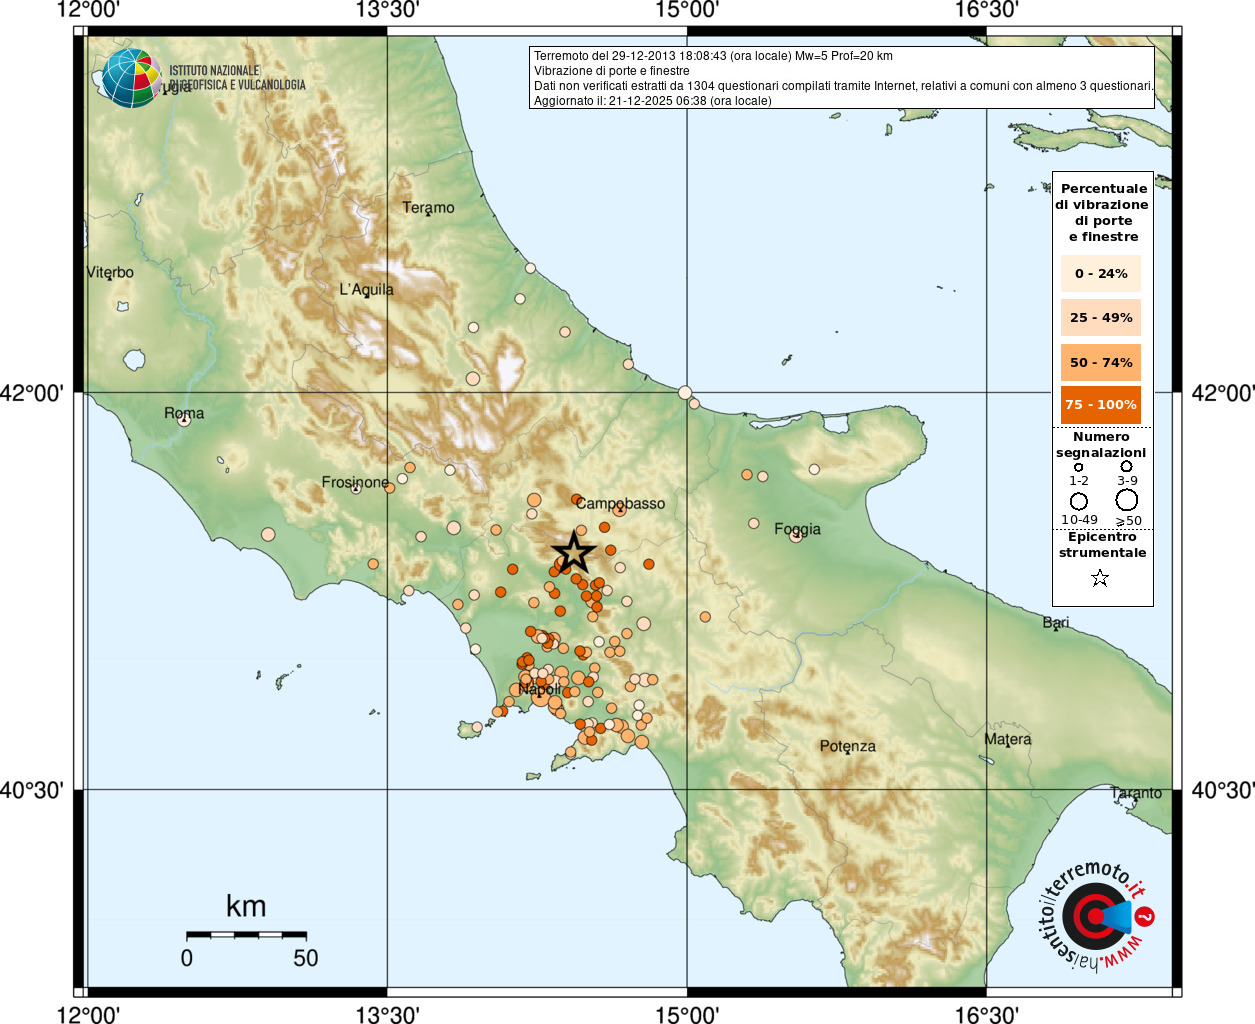Select the 1-2 reports circle in legend

coord(1078,467)
